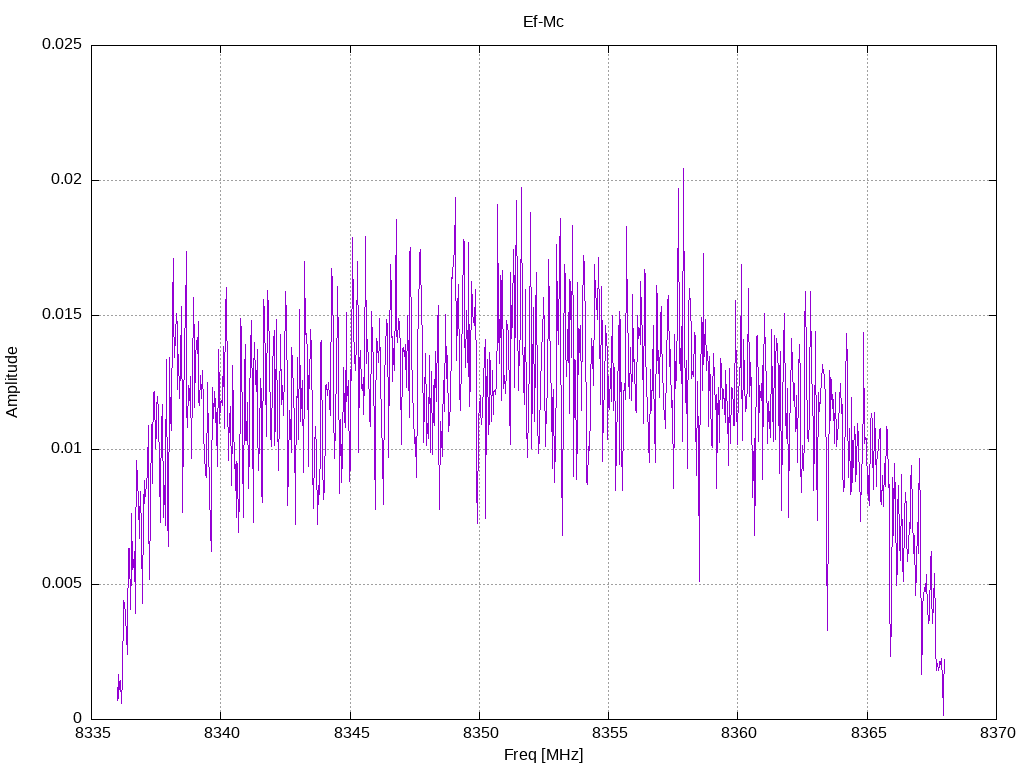This screenshot has width=1024, height=768.
Task: Click the plot title 'Ef-Mc'
Action: click(x=543, y=22)
